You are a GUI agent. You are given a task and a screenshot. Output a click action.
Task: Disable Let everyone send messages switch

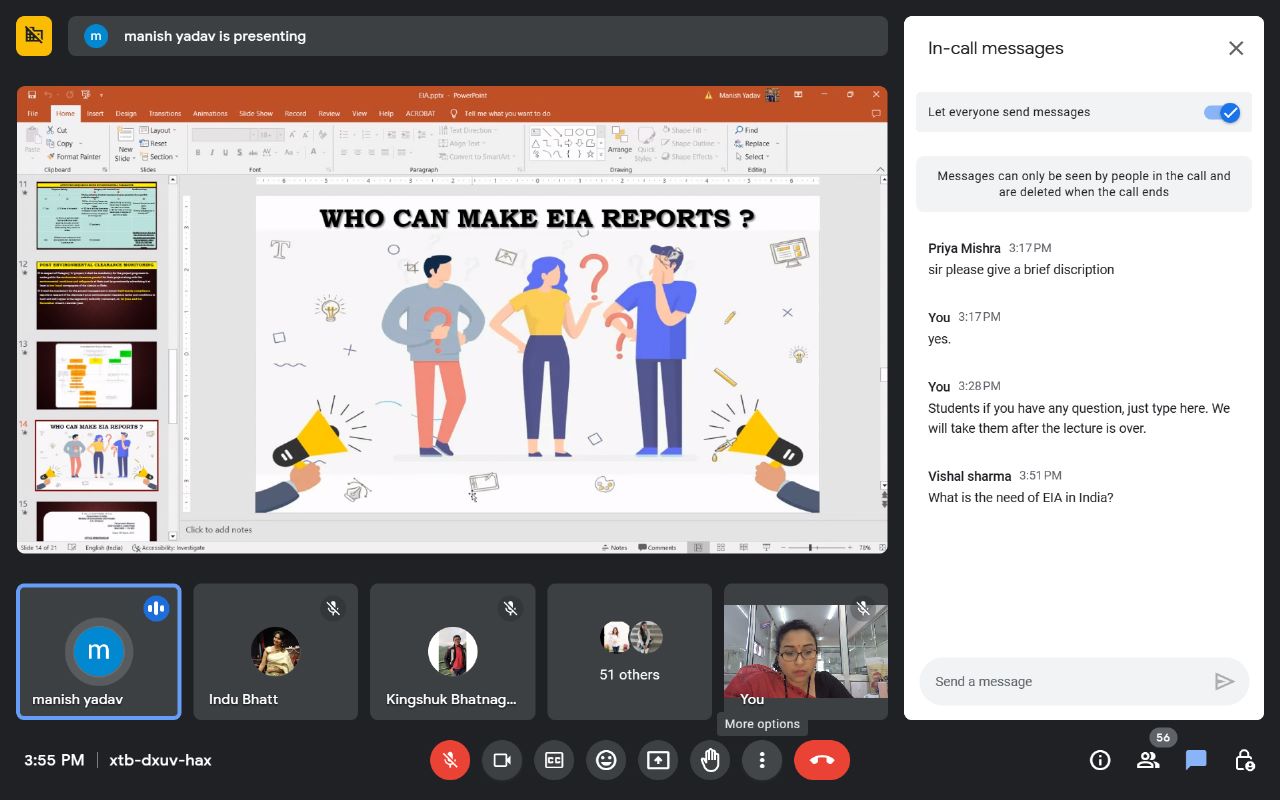point(1222,112)
